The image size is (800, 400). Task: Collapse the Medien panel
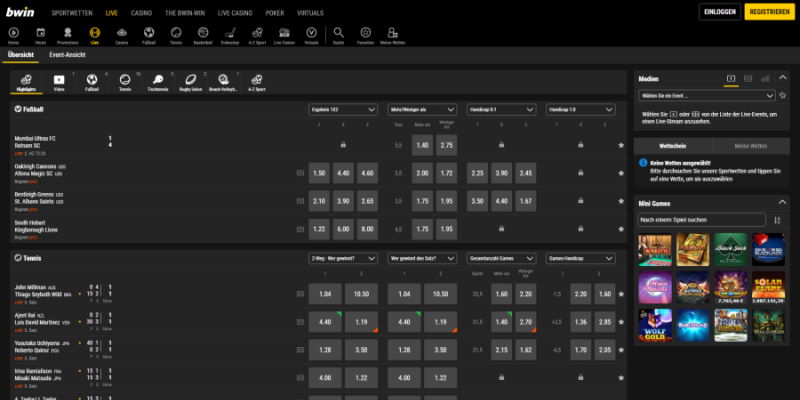pos(783,78)
